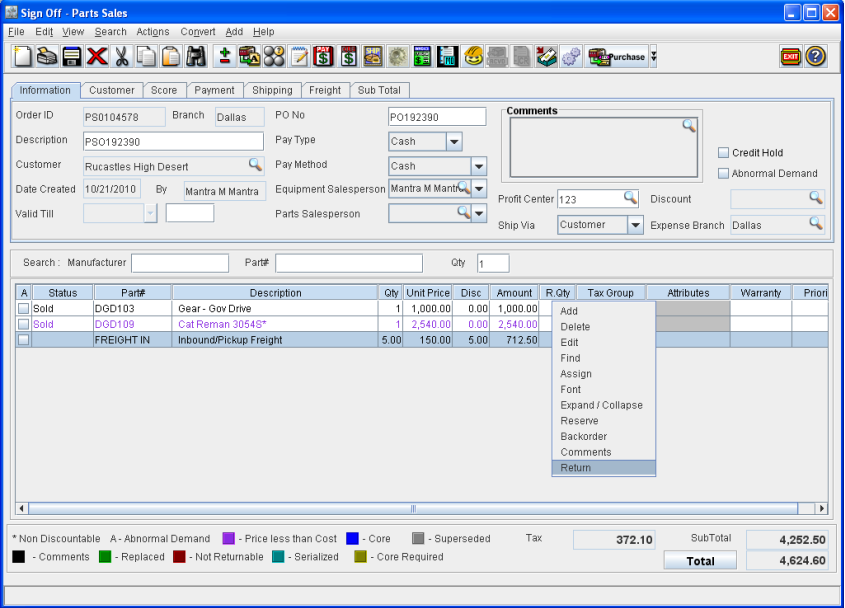The image size is (845, 608).
Task: Click the Description column header
Action: [x=275, y=293]
